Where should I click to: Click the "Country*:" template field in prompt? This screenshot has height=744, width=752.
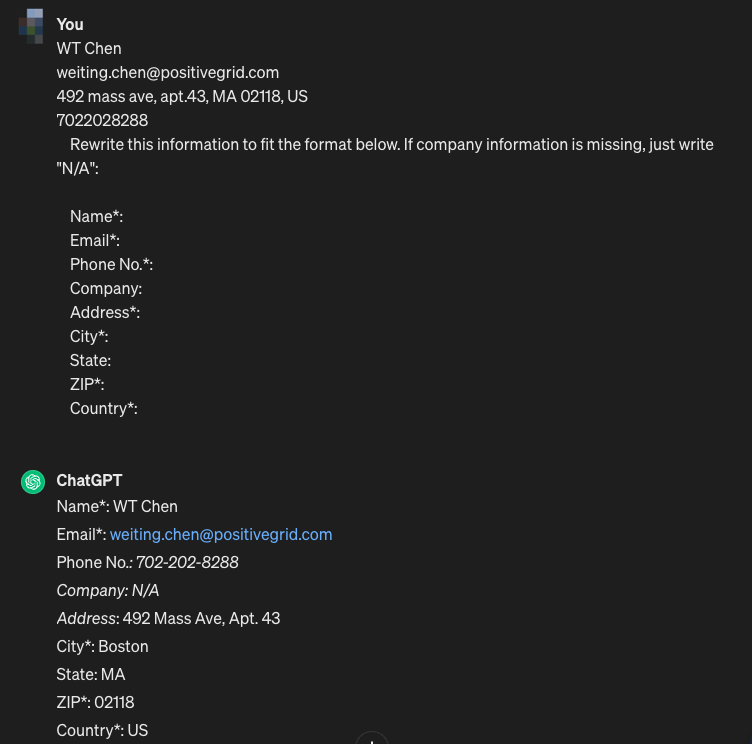click(104, 408)
